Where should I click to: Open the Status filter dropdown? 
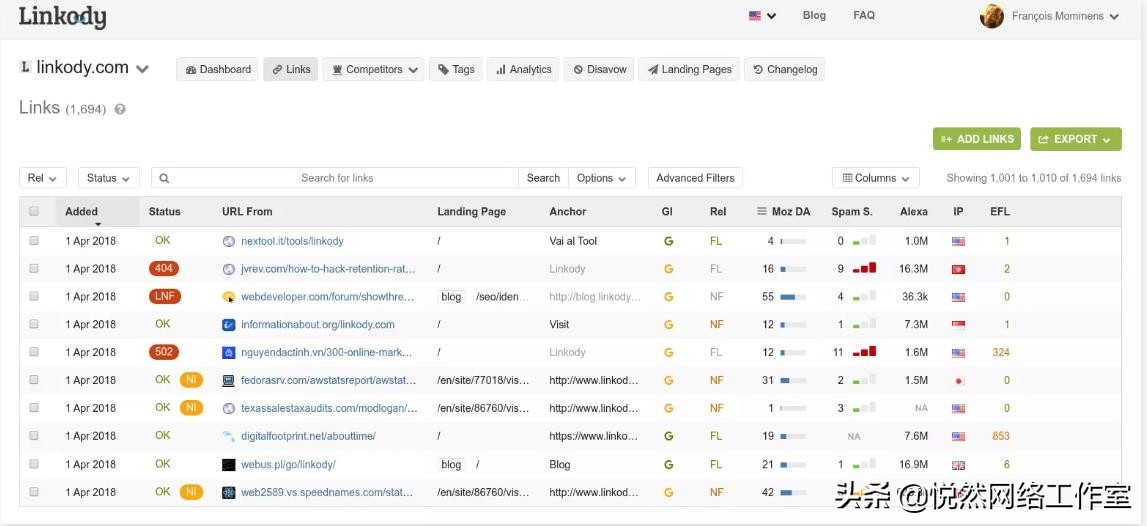[108, 178]
